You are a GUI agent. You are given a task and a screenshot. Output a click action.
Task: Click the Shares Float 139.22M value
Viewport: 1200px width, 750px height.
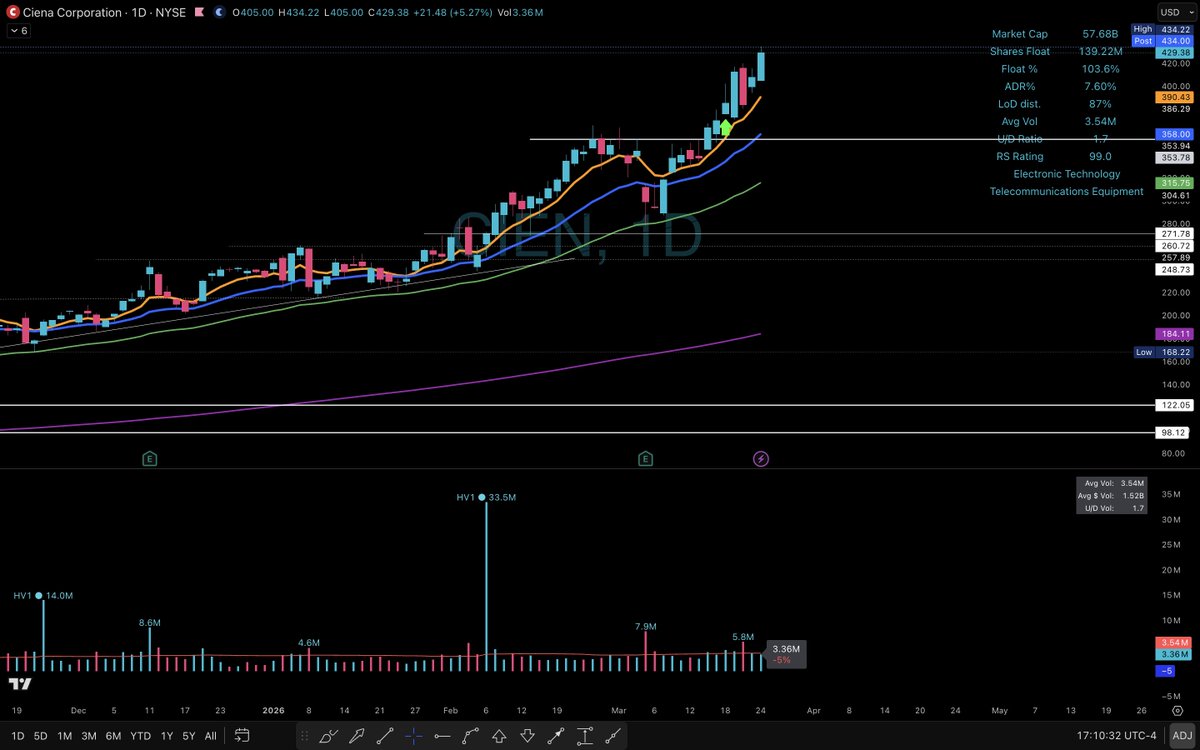click(x=1099, y=51)
